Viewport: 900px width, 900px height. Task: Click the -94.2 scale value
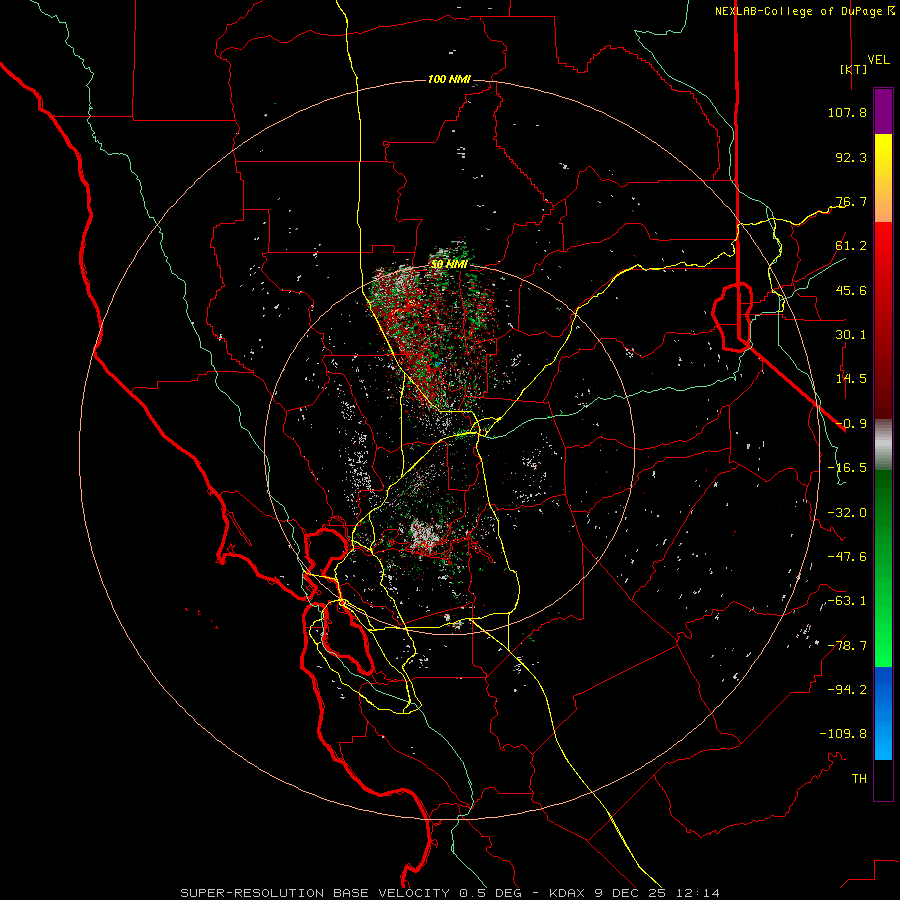[847, 690]
